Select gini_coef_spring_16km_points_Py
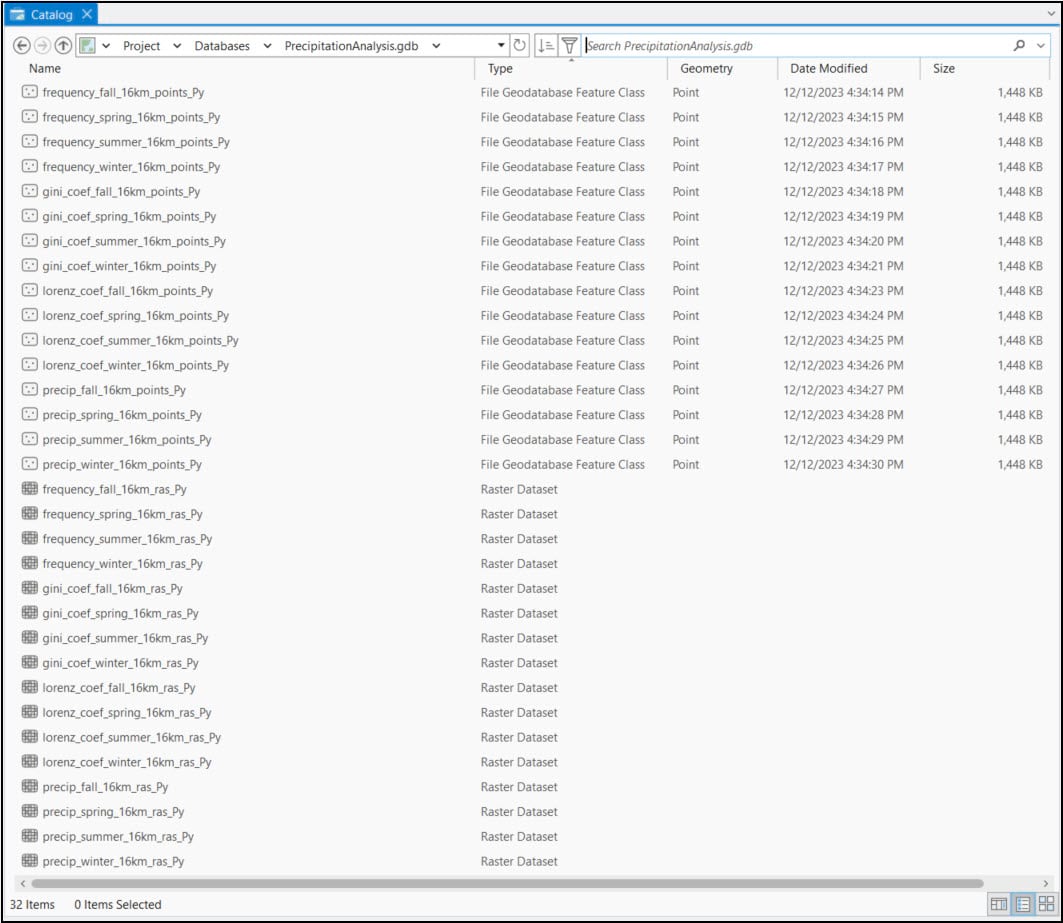1063x923 pixels. [x=129, y=216]
